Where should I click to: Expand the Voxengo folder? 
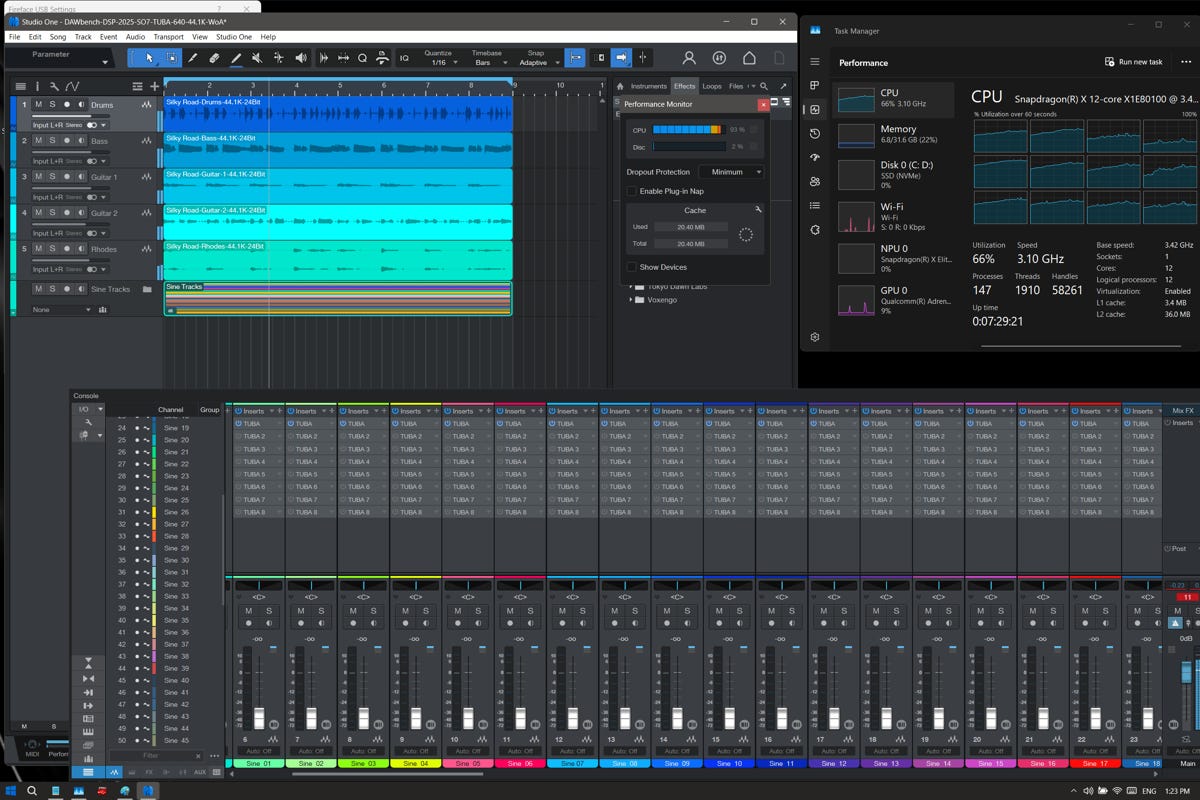coord(630,299)
